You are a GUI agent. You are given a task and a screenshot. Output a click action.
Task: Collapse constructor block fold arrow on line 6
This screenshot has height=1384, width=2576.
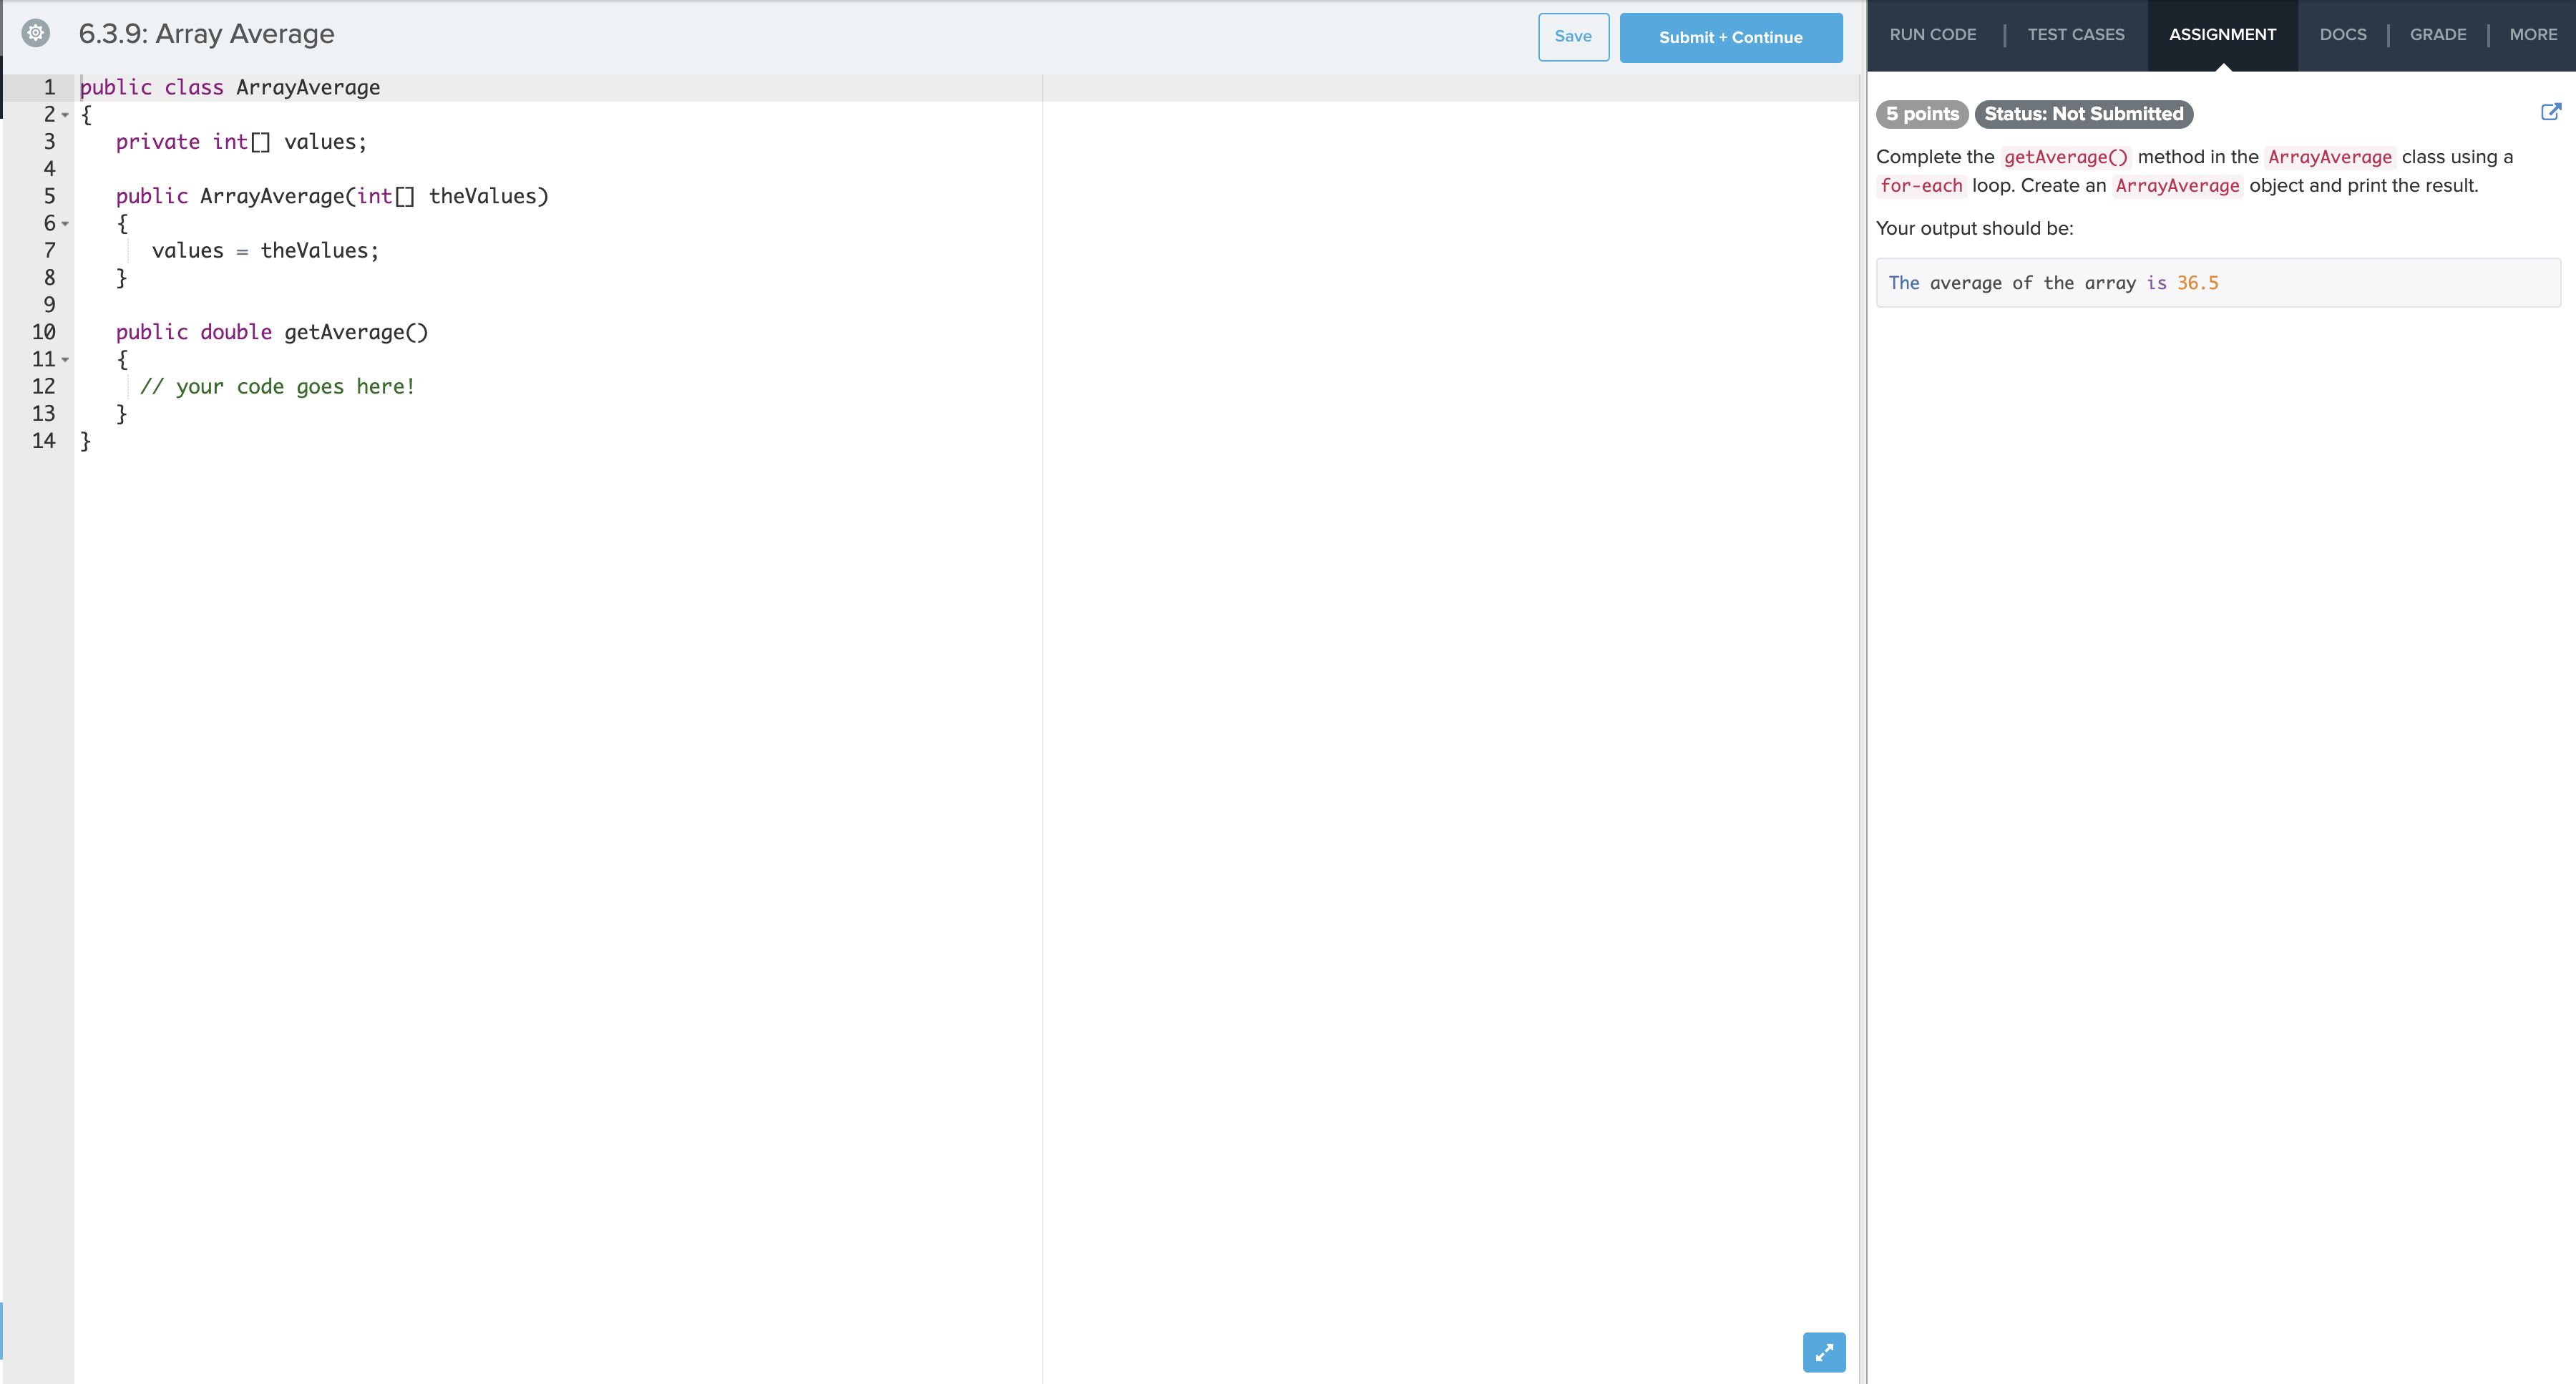tap(66, 224)
